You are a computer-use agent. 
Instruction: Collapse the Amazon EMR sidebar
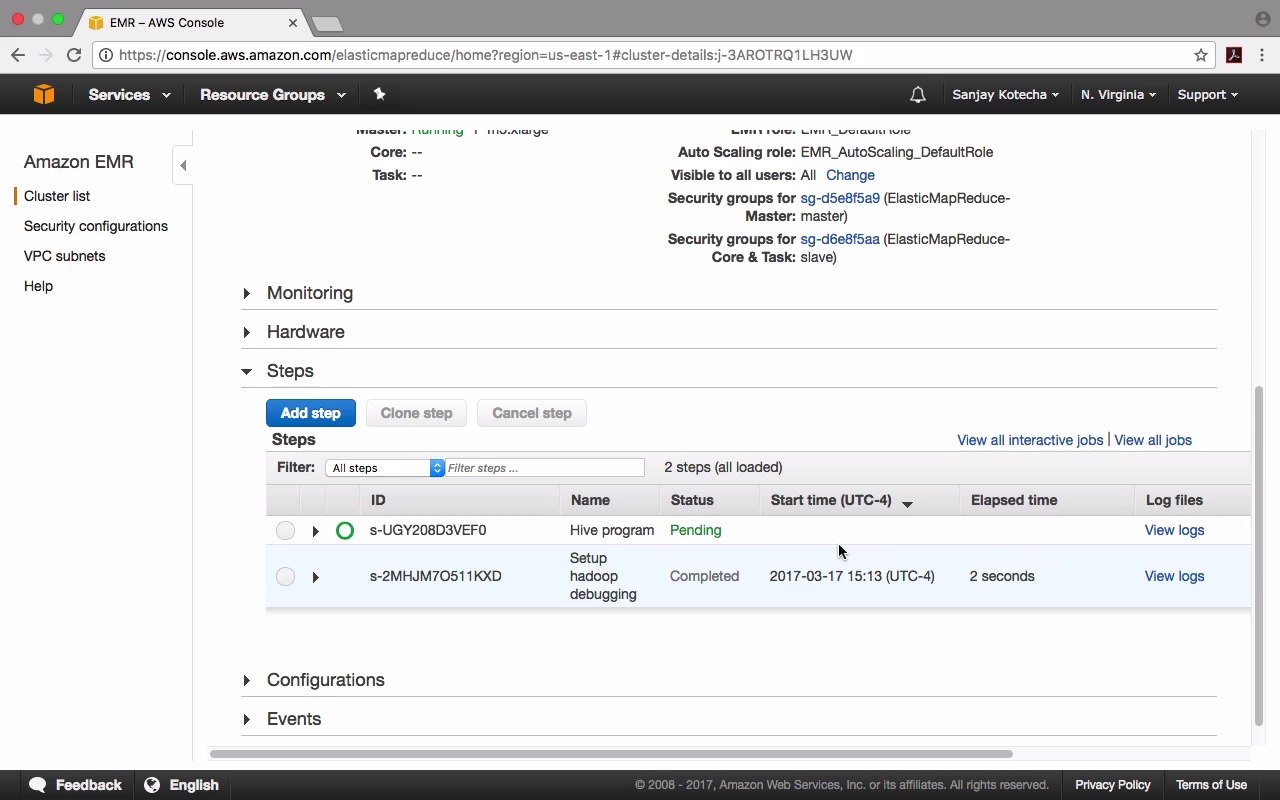coord(183,165)
